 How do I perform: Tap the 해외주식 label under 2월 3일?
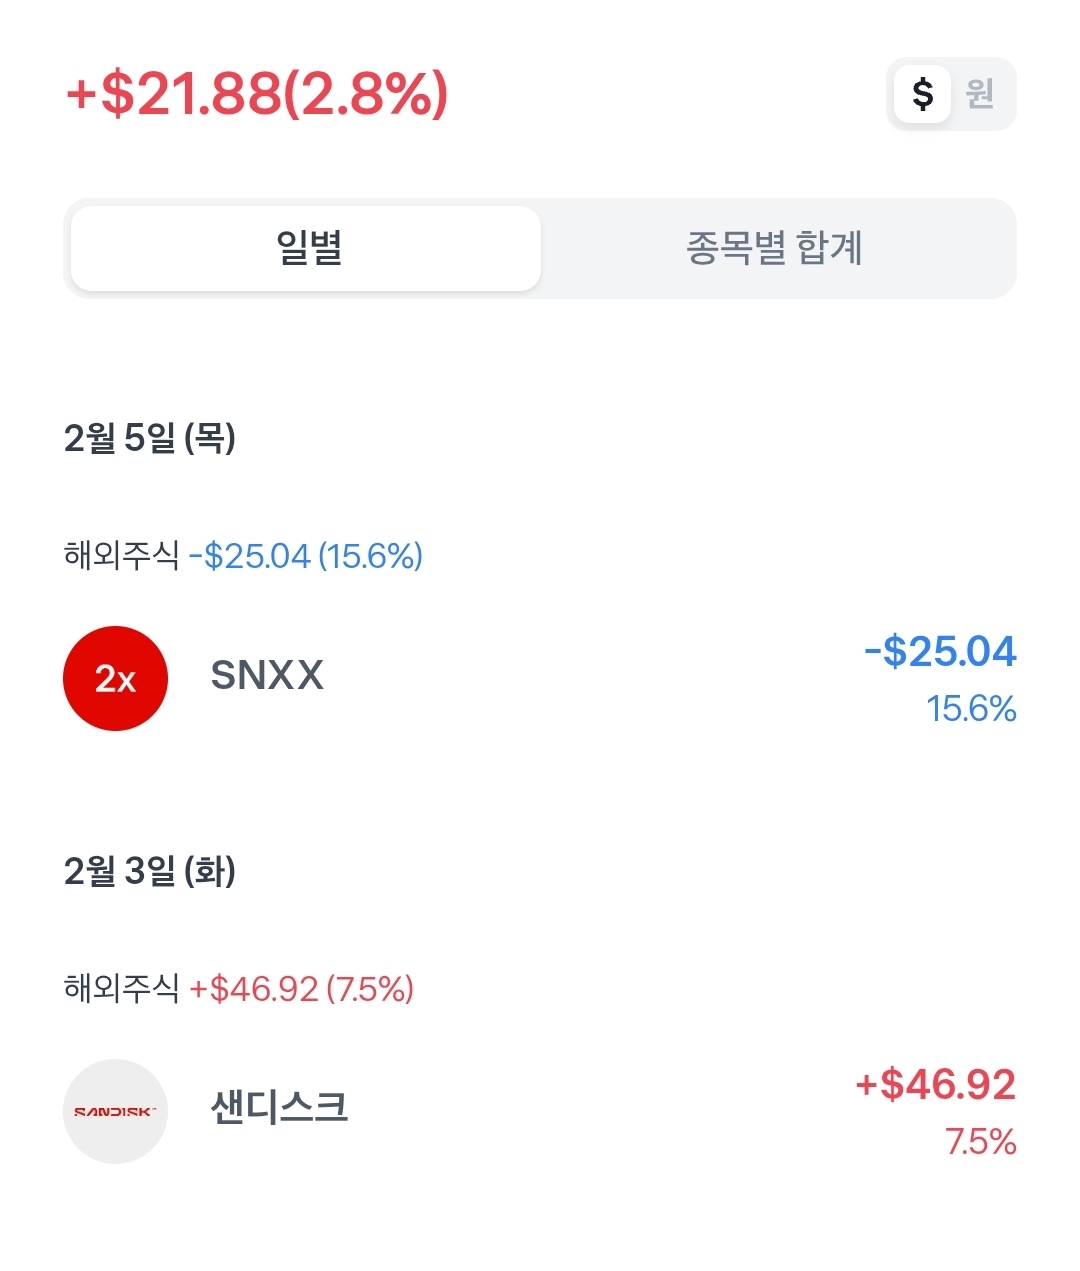pyautogui.click(x=121, y=988)
